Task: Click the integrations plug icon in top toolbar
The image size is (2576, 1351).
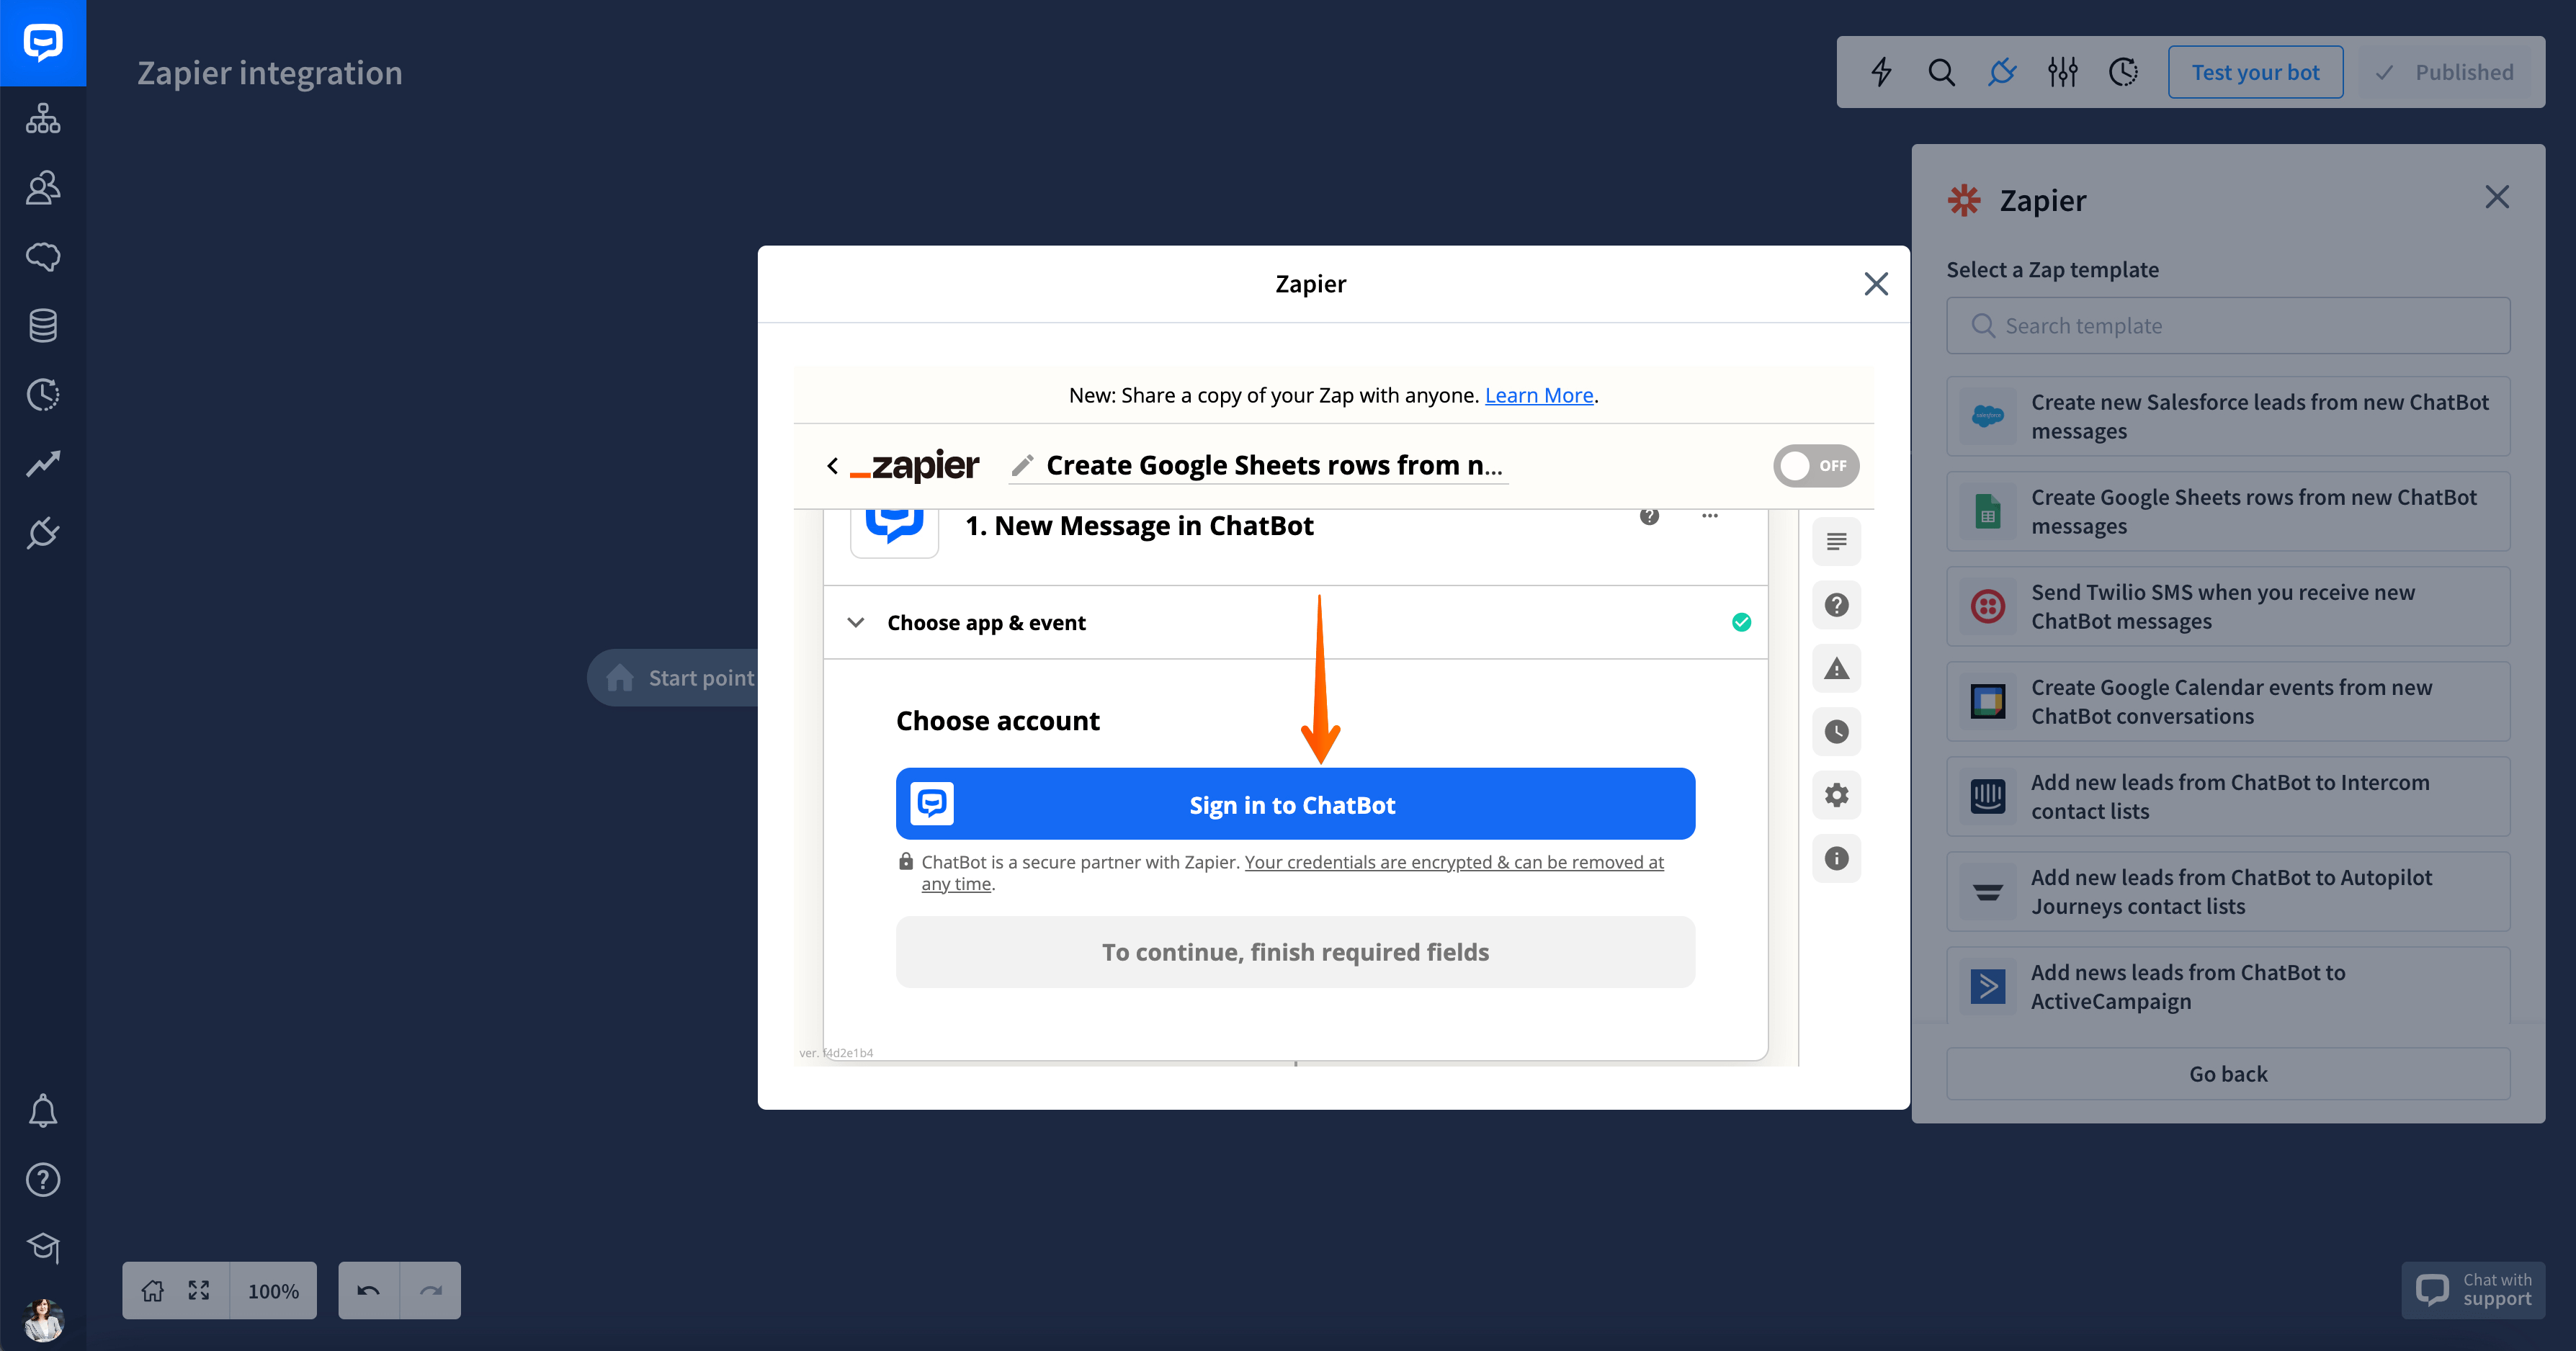Action: click(x=2002, y=72)
